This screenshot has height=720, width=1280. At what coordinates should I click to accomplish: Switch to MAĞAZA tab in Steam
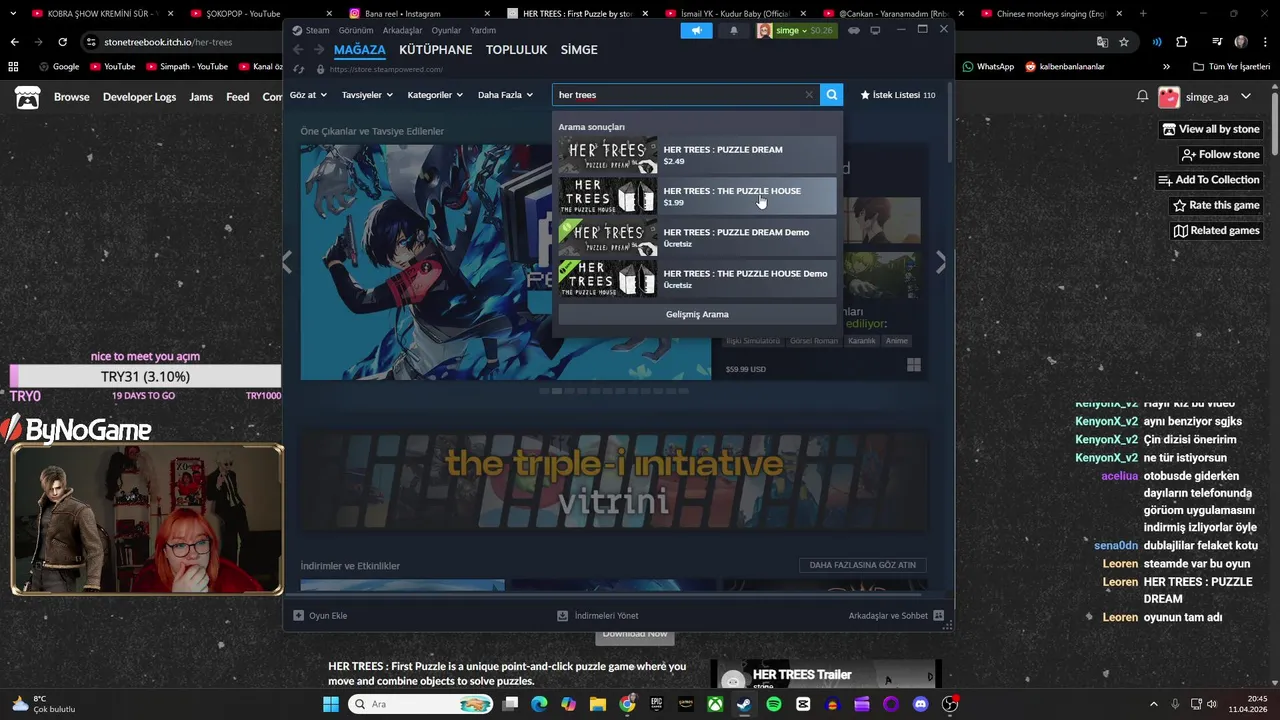[360, 50]
